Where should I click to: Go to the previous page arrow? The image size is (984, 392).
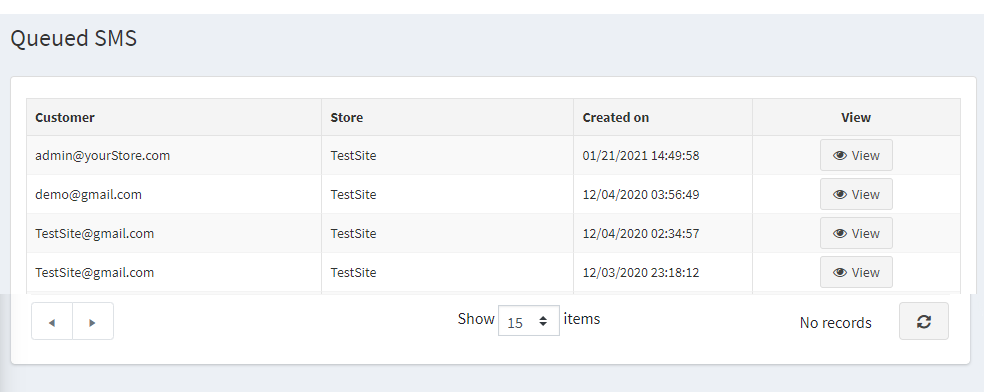[x=52, y=322]
